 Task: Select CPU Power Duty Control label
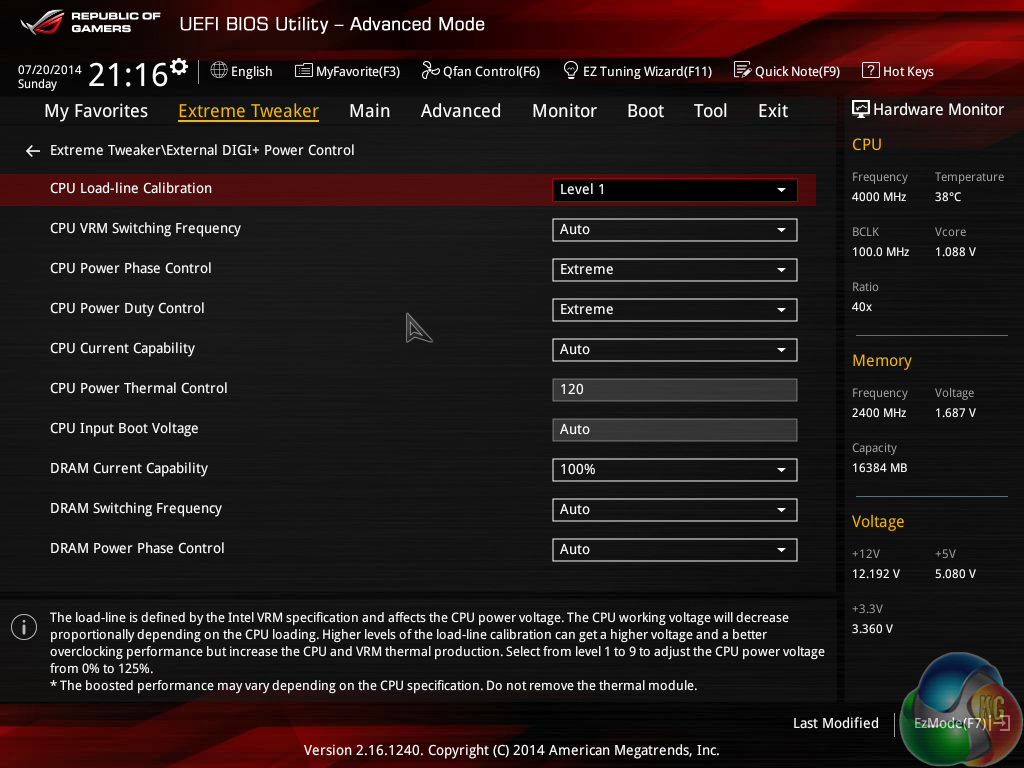coord(127,308)
